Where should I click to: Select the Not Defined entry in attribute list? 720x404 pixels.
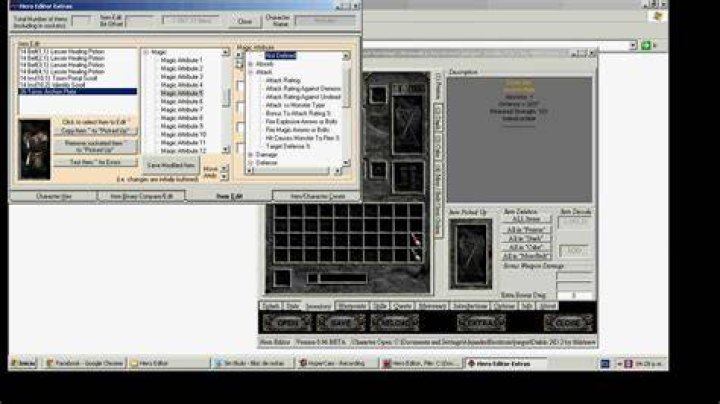[x=281, y=56]
